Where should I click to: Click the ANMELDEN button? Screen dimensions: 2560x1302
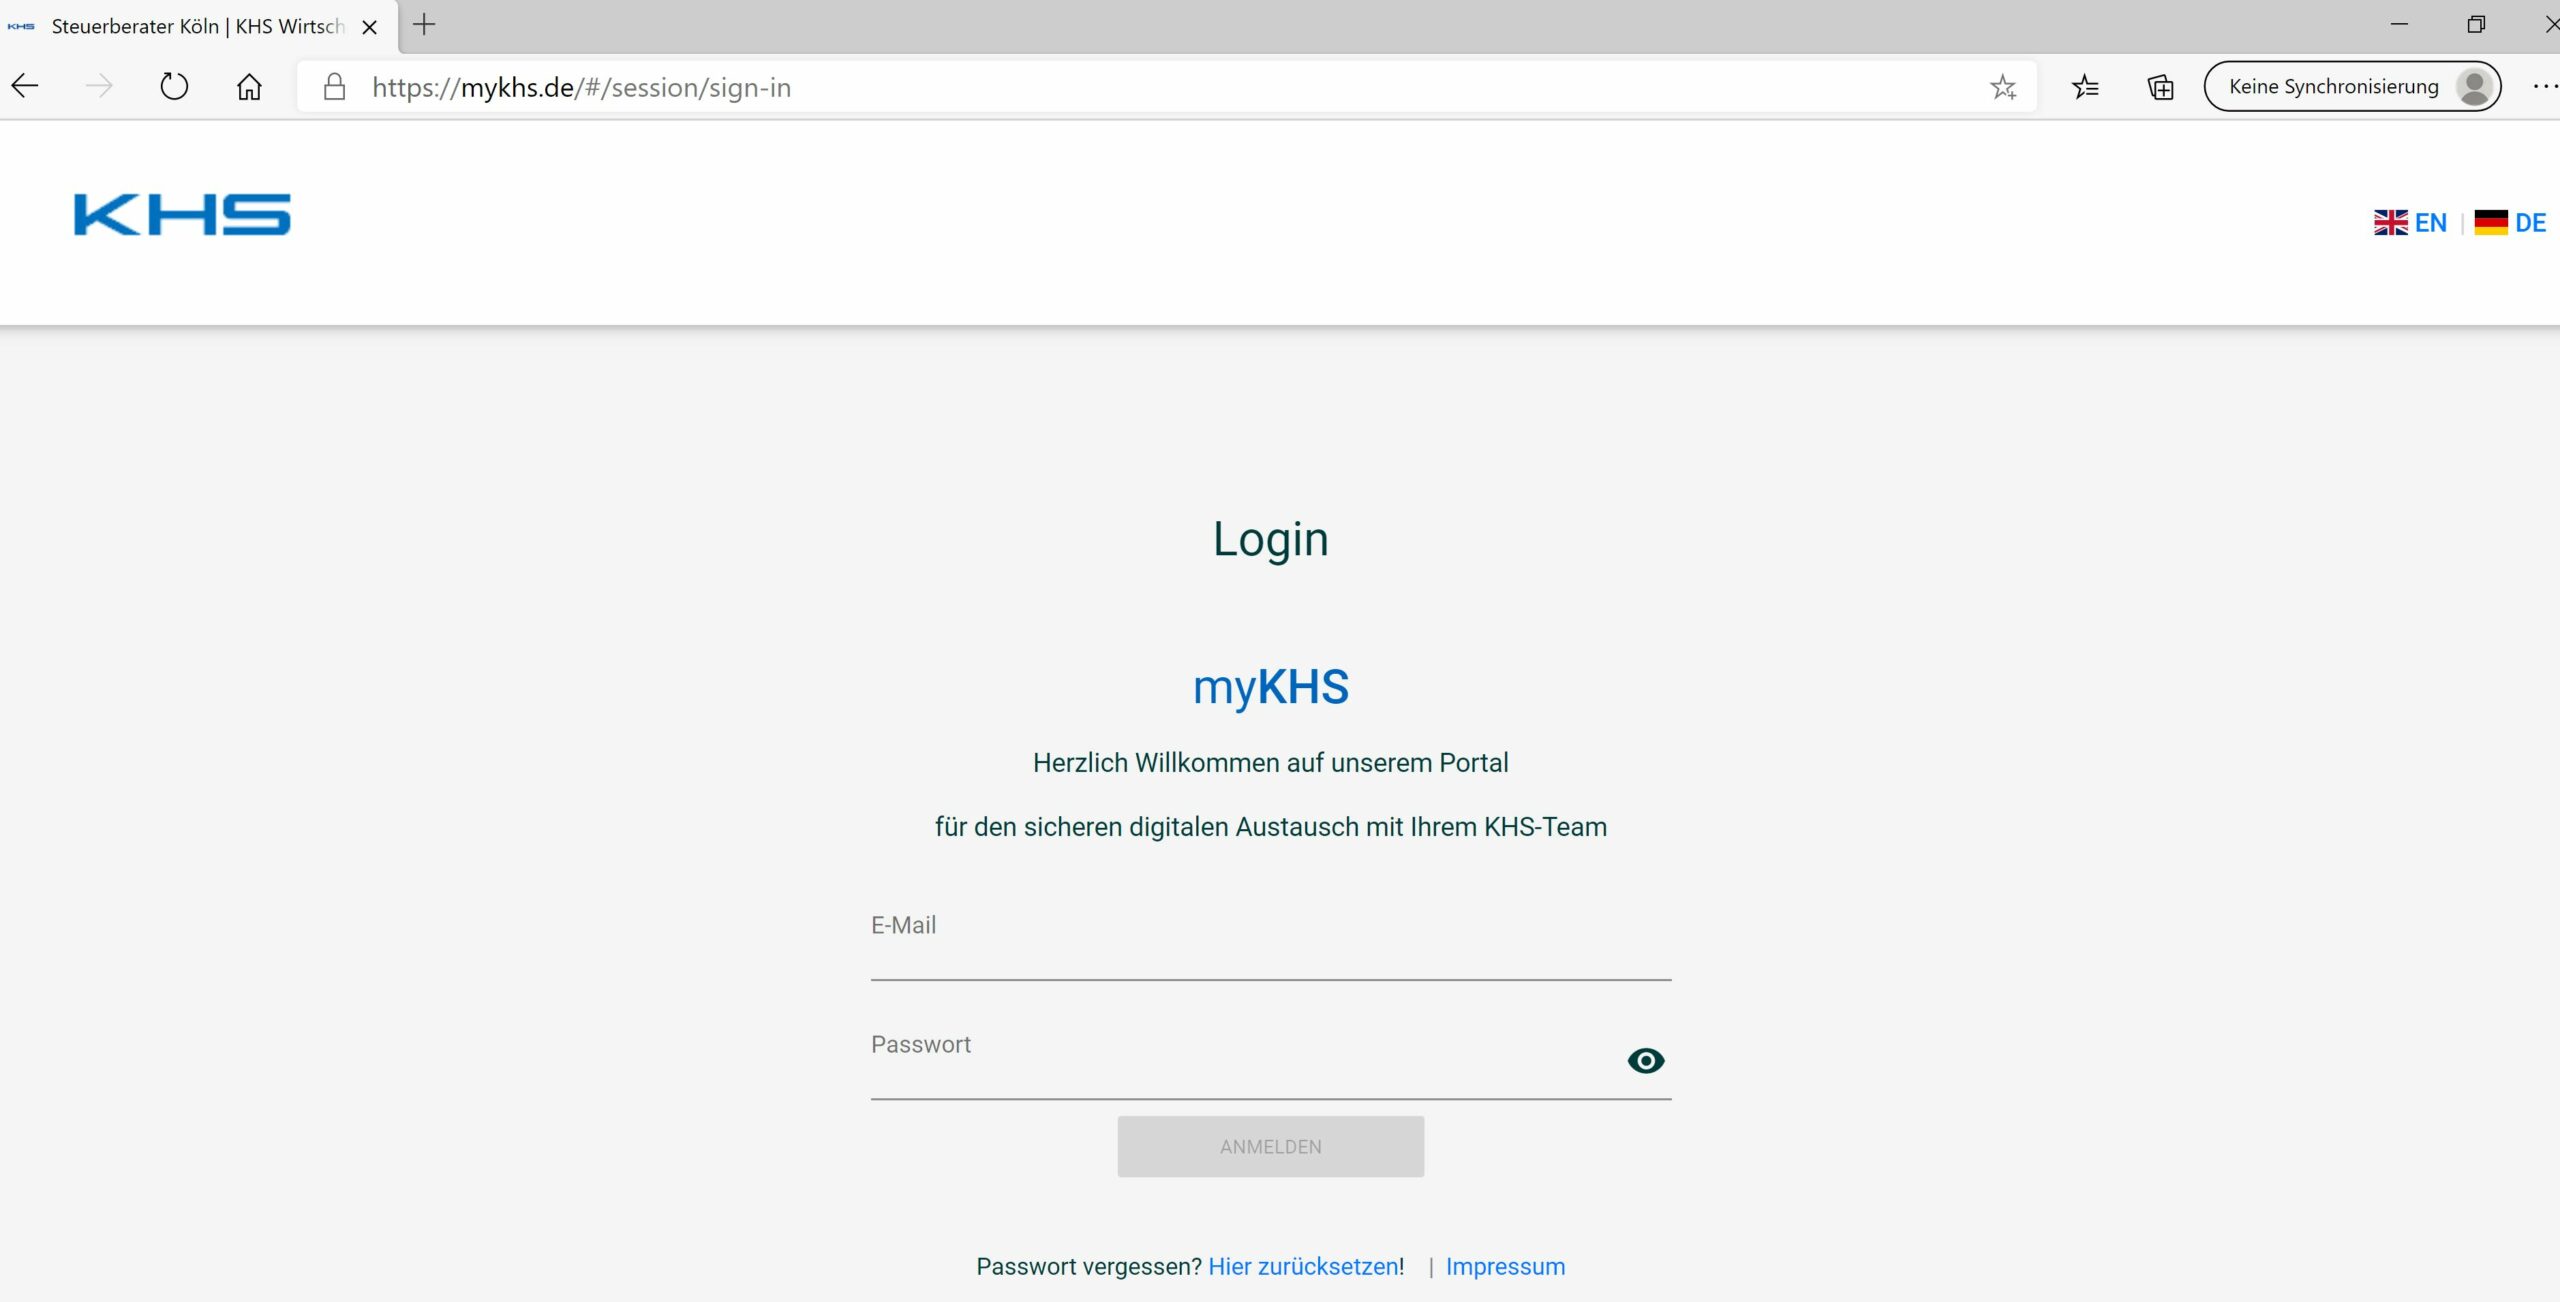(x=1270, y=1146)
